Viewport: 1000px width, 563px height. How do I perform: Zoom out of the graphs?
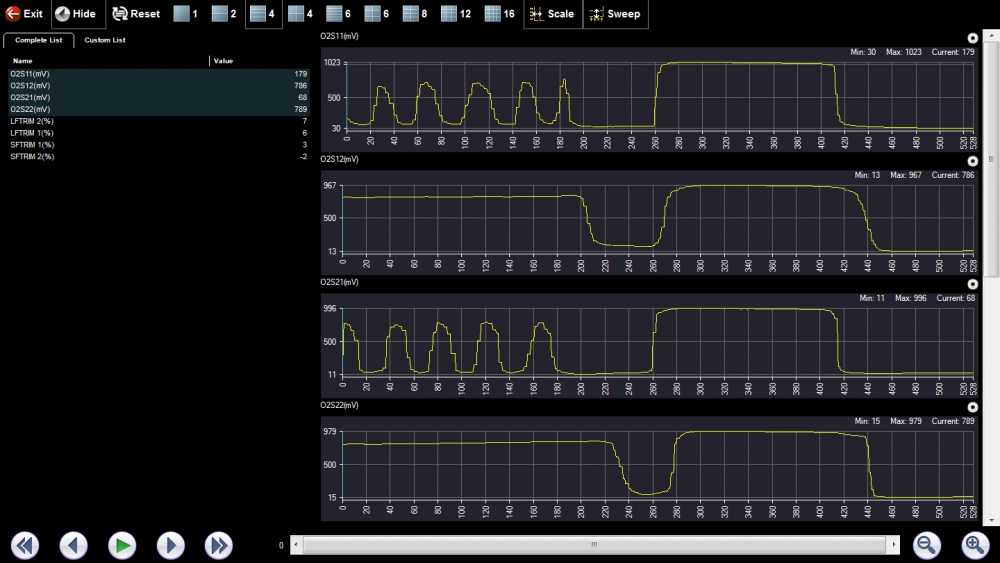[927, 545]
